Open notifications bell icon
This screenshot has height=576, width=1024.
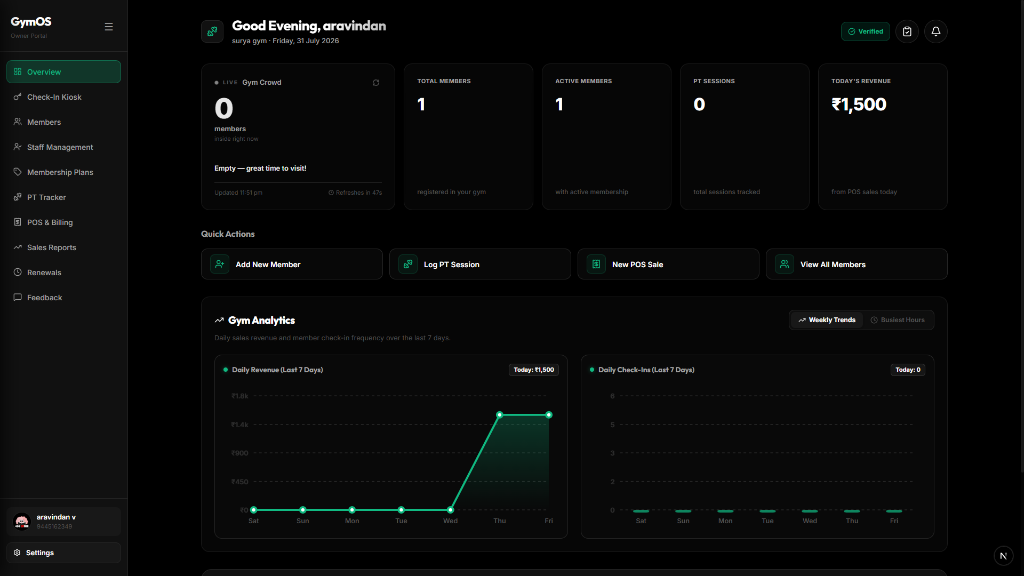click(x=936, y=31)
